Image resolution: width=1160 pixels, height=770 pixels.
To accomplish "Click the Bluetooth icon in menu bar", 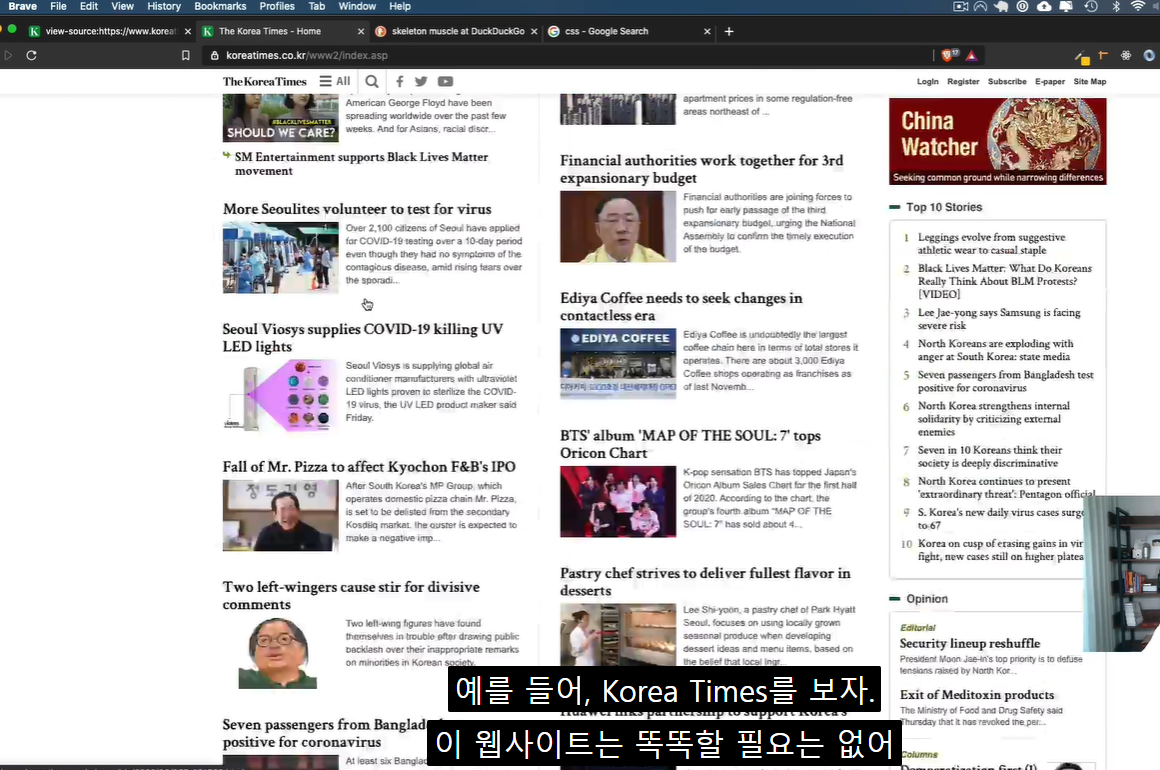I will pos(1116,6).
